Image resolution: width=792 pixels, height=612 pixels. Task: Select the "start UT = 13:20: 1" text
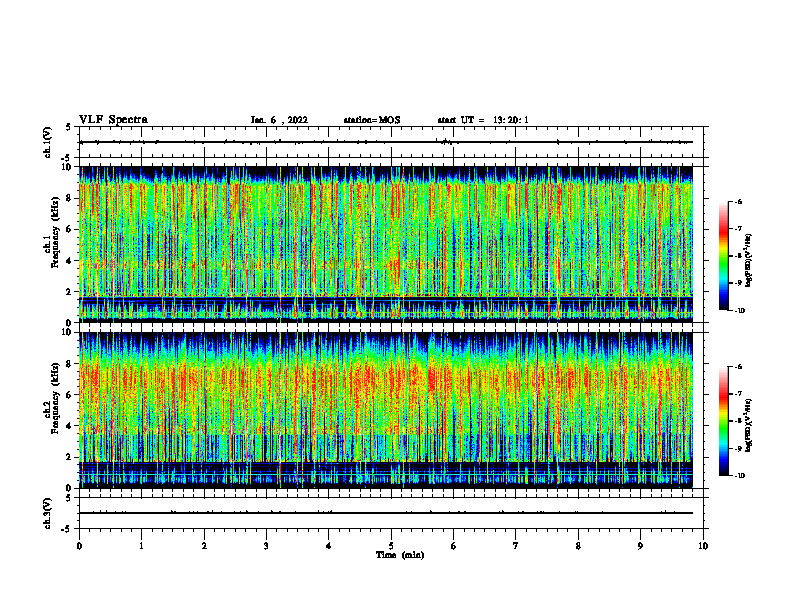tap(483, 120)
